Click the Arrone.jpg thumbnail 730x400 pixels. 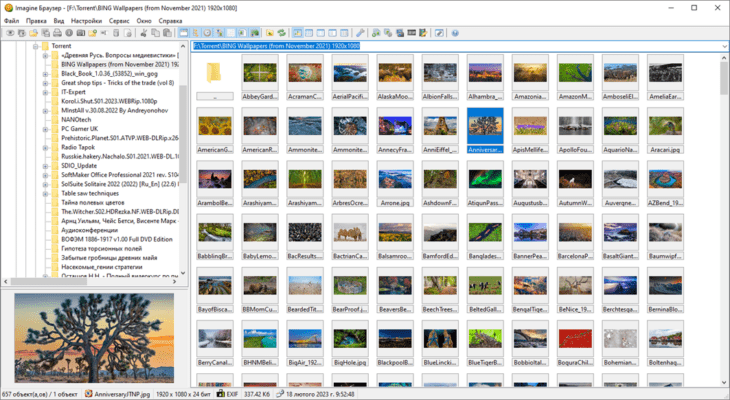pyautogui.click(x=395, y=183)
